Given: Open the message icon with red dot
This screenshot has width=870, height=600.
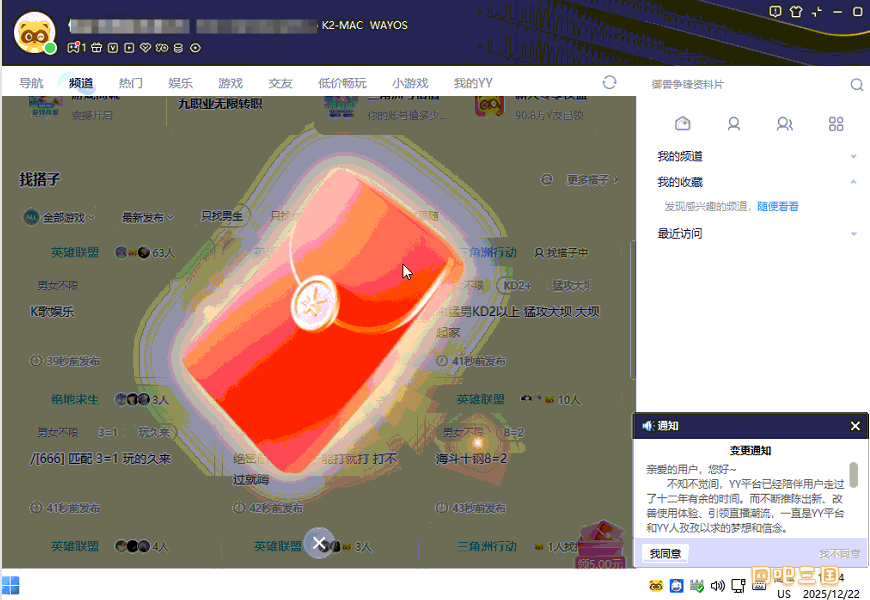Looking at the screenshot, I should point(74,48).
